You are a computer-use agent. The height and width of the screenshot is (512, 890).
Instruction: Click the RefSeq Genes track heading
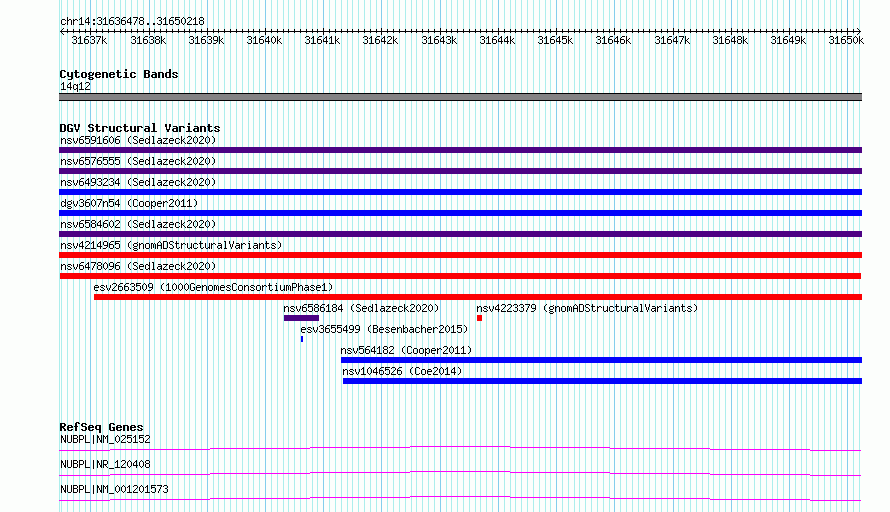pyautogui.click(x=101, y=427)
